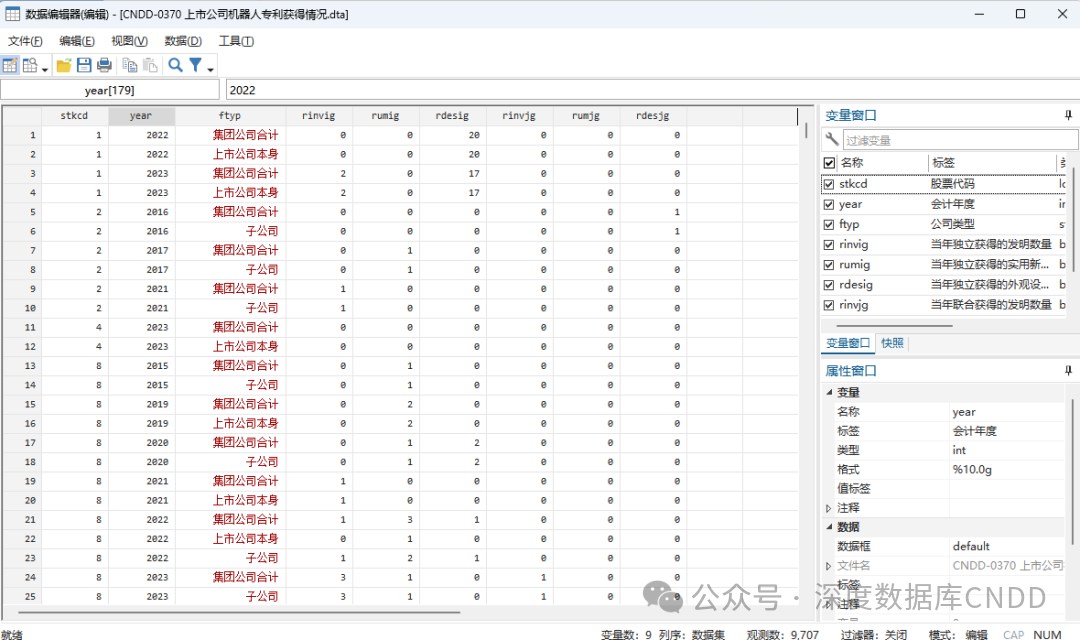Viewport: 1080px width, 640px height.
Task: Open the 视图(V) menu
Action: tap(129, 41)
